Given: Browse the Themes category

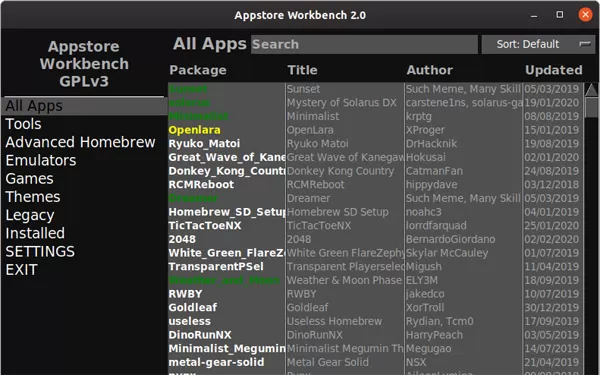Looking at the screenshot, I should pyautogui.click(x=33, y=197).
